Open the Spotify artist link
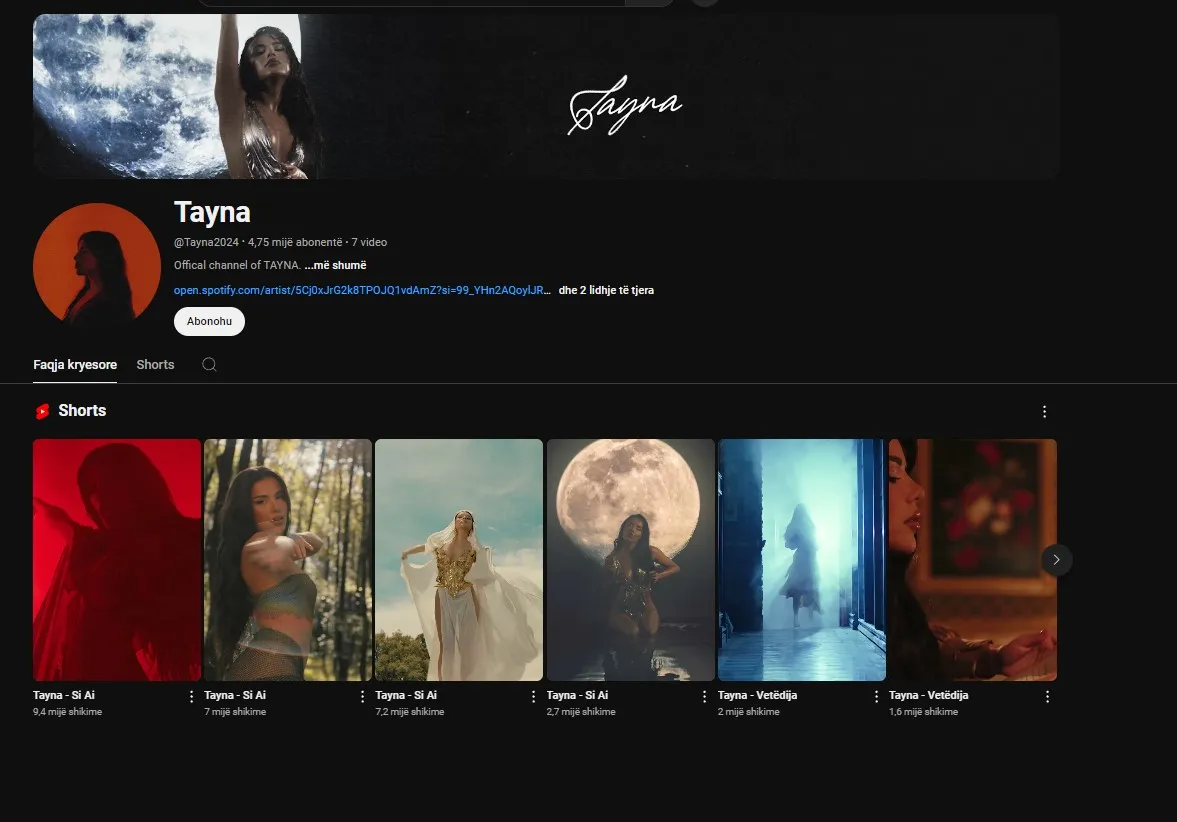The width and height of the screenshot is (1177, 822). point(362,290)
